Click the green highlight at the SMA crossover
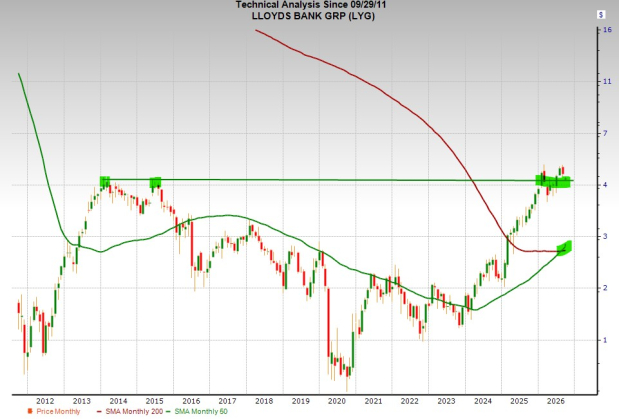Image resolution: width=619 pixels, height=419 pixels. point(565,248)
